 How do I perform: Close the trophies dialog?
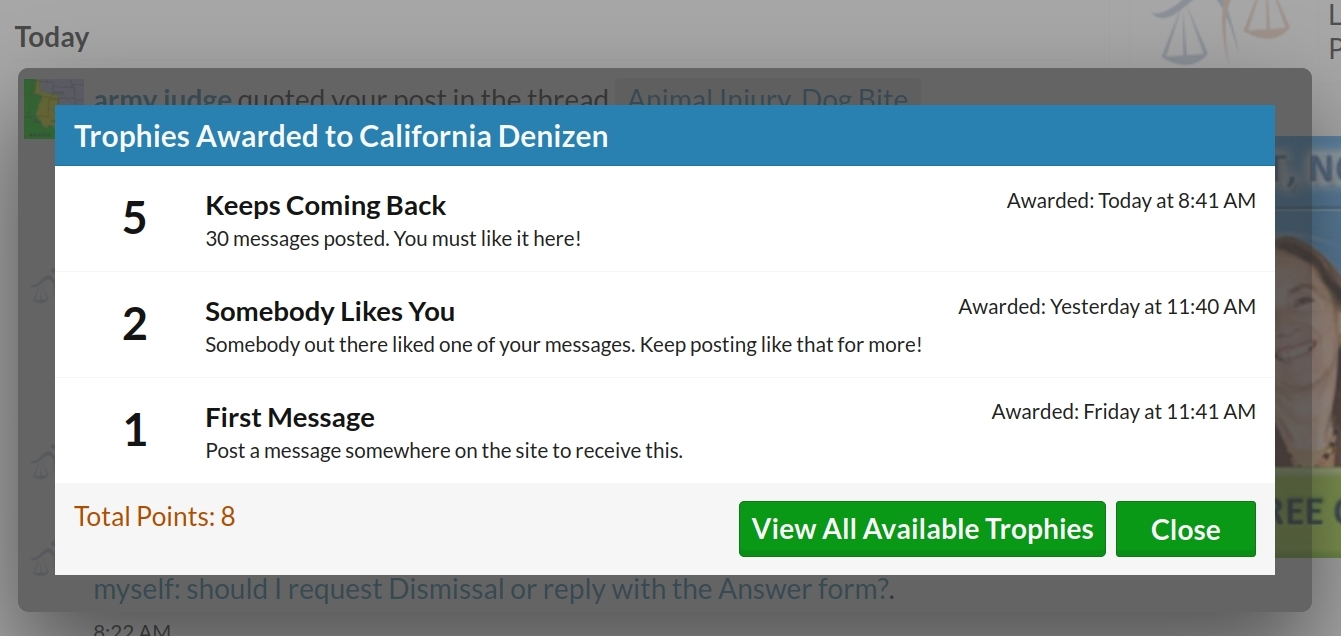point(1185,529)
